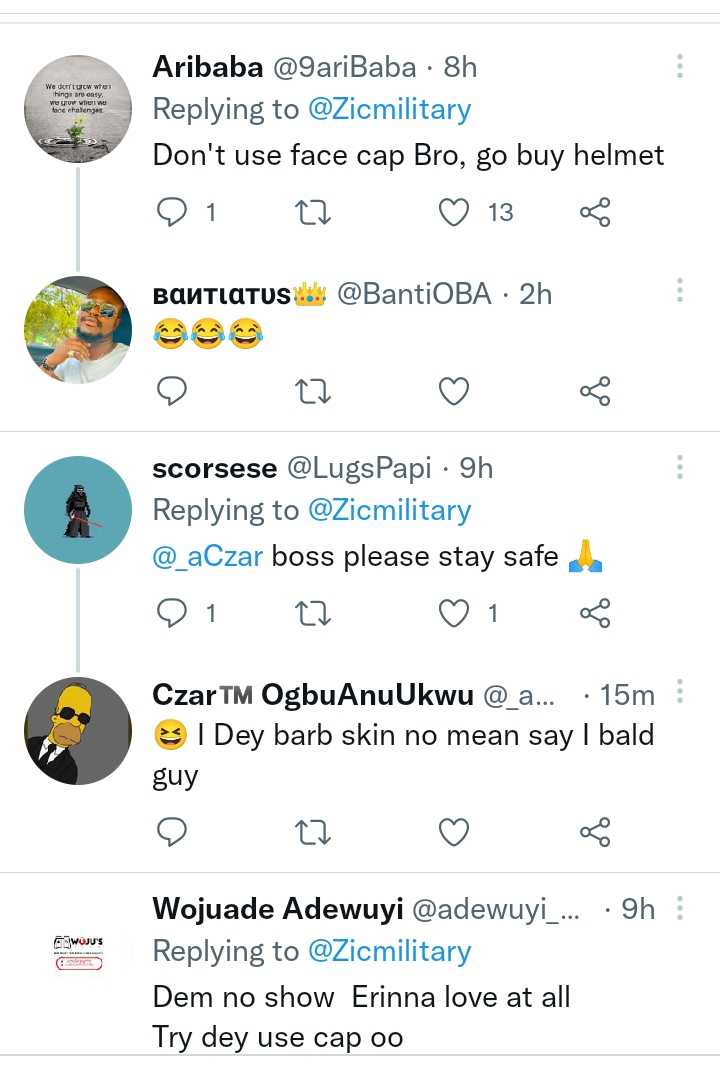The image size is (720, 1081).
Task: Open the @_aCzar mention link
Action: point(208,556)
